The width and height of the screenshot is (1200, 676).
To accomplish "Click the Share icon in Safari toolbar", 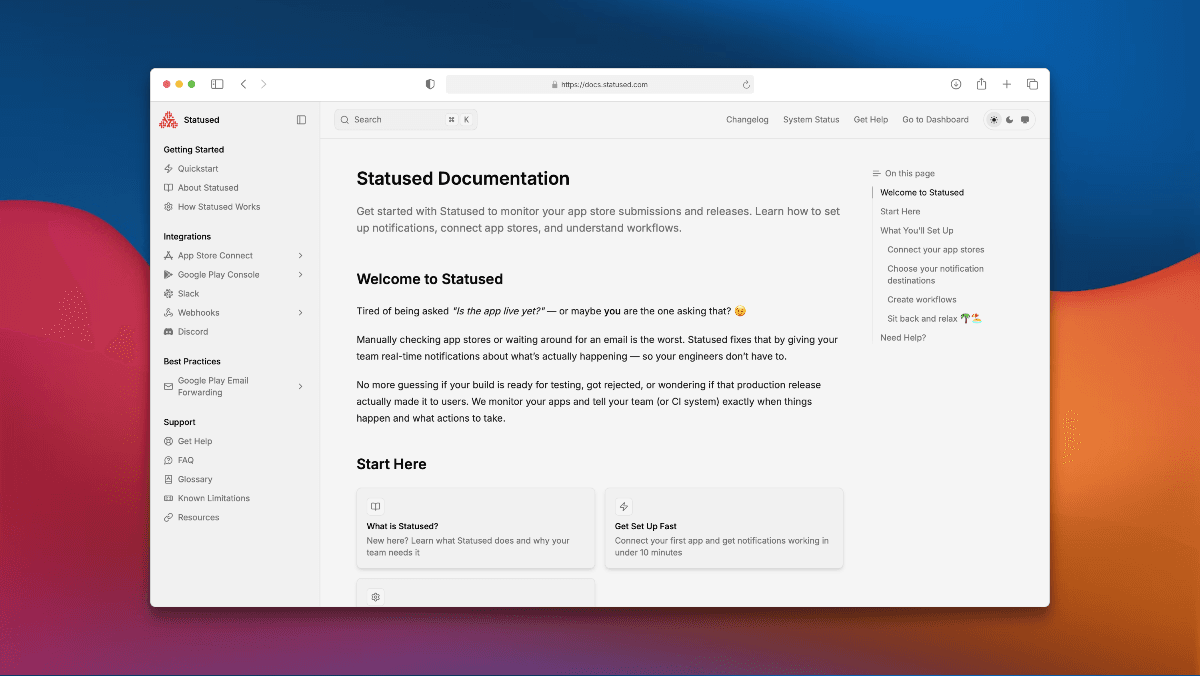I will (981, 84).
